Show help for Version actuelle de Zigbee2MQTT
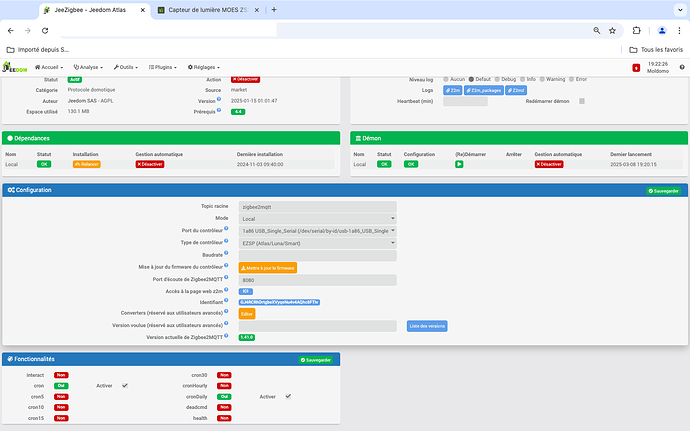Screen dimensions: 690x431 tap(226, 335)
